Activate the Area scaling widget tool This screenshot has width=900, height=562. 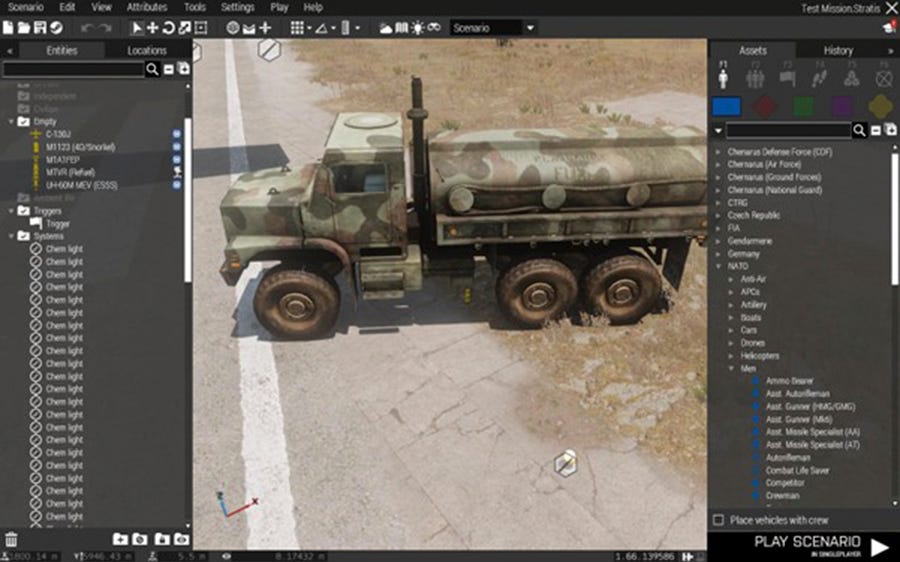[200, 28]
